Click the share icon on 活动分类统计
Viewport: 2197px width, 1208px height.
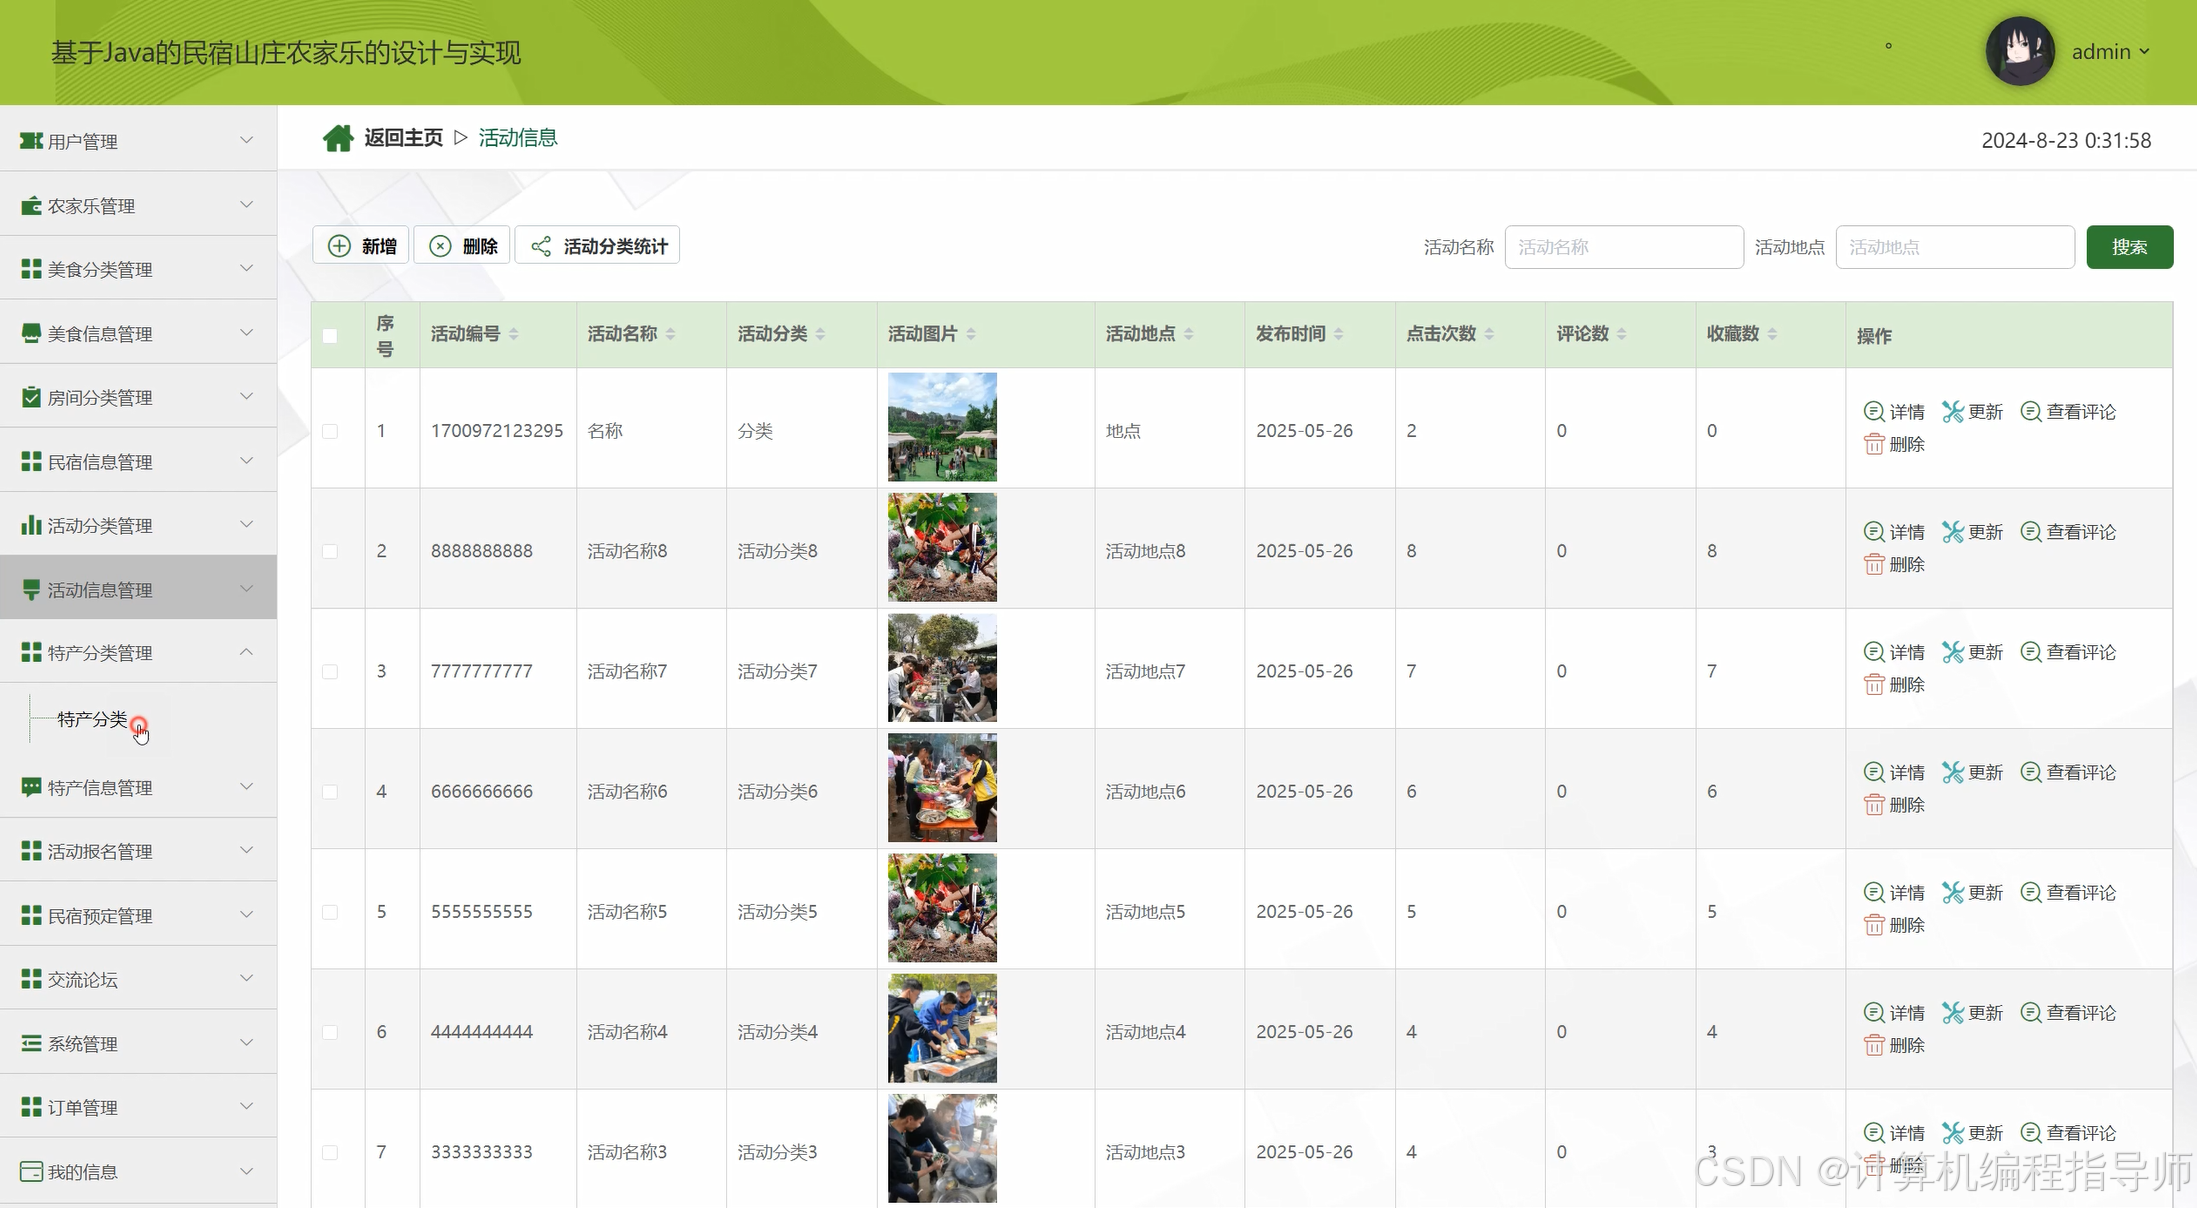point(541,246)
